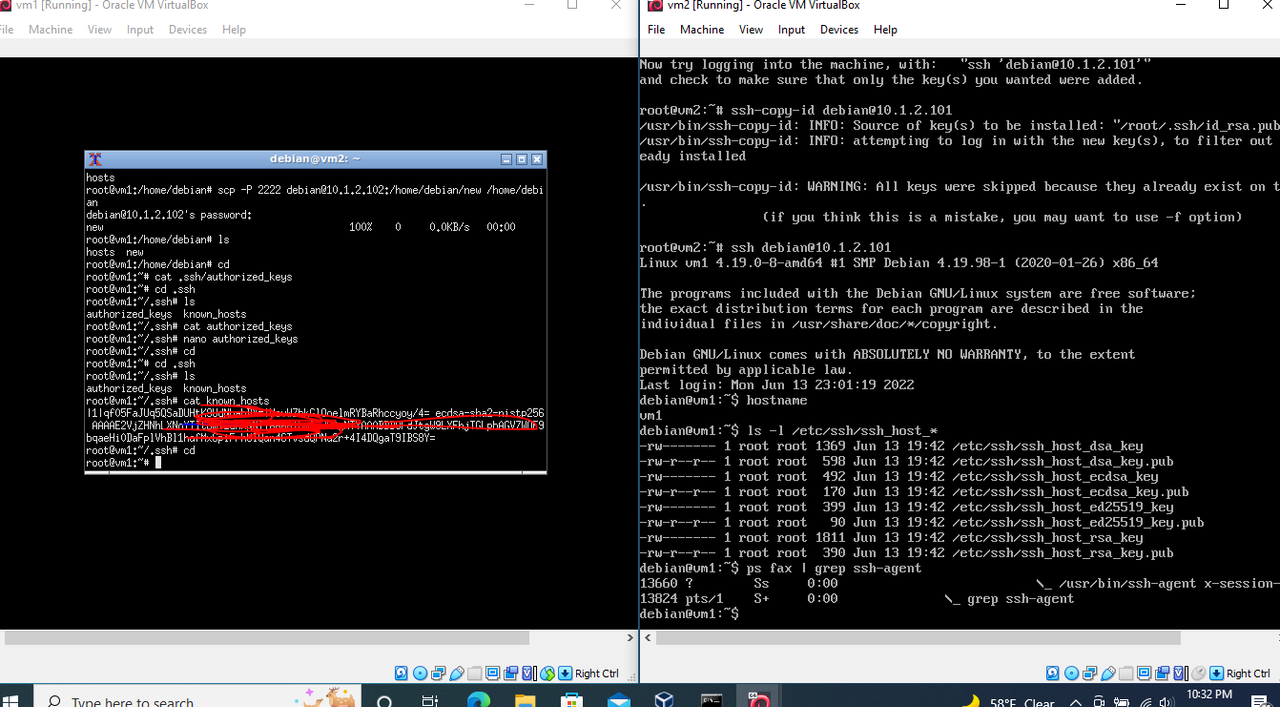The image size is (1280, 707).
Task: Open network adapter icon in vm2 status bar
Action: click(x=1090, y=673)
